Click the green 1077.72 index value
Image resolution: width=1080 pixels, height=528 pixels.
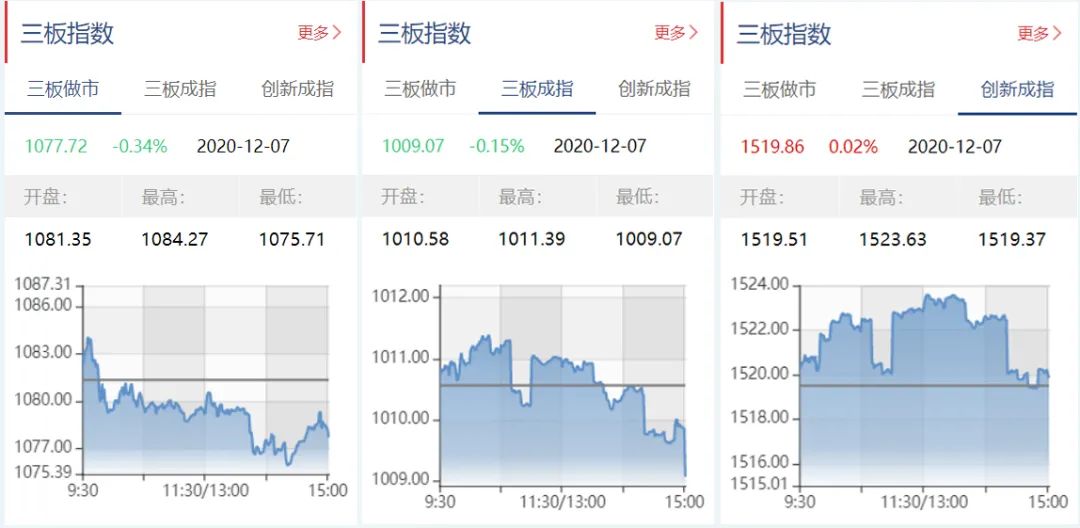click(56, 146)
